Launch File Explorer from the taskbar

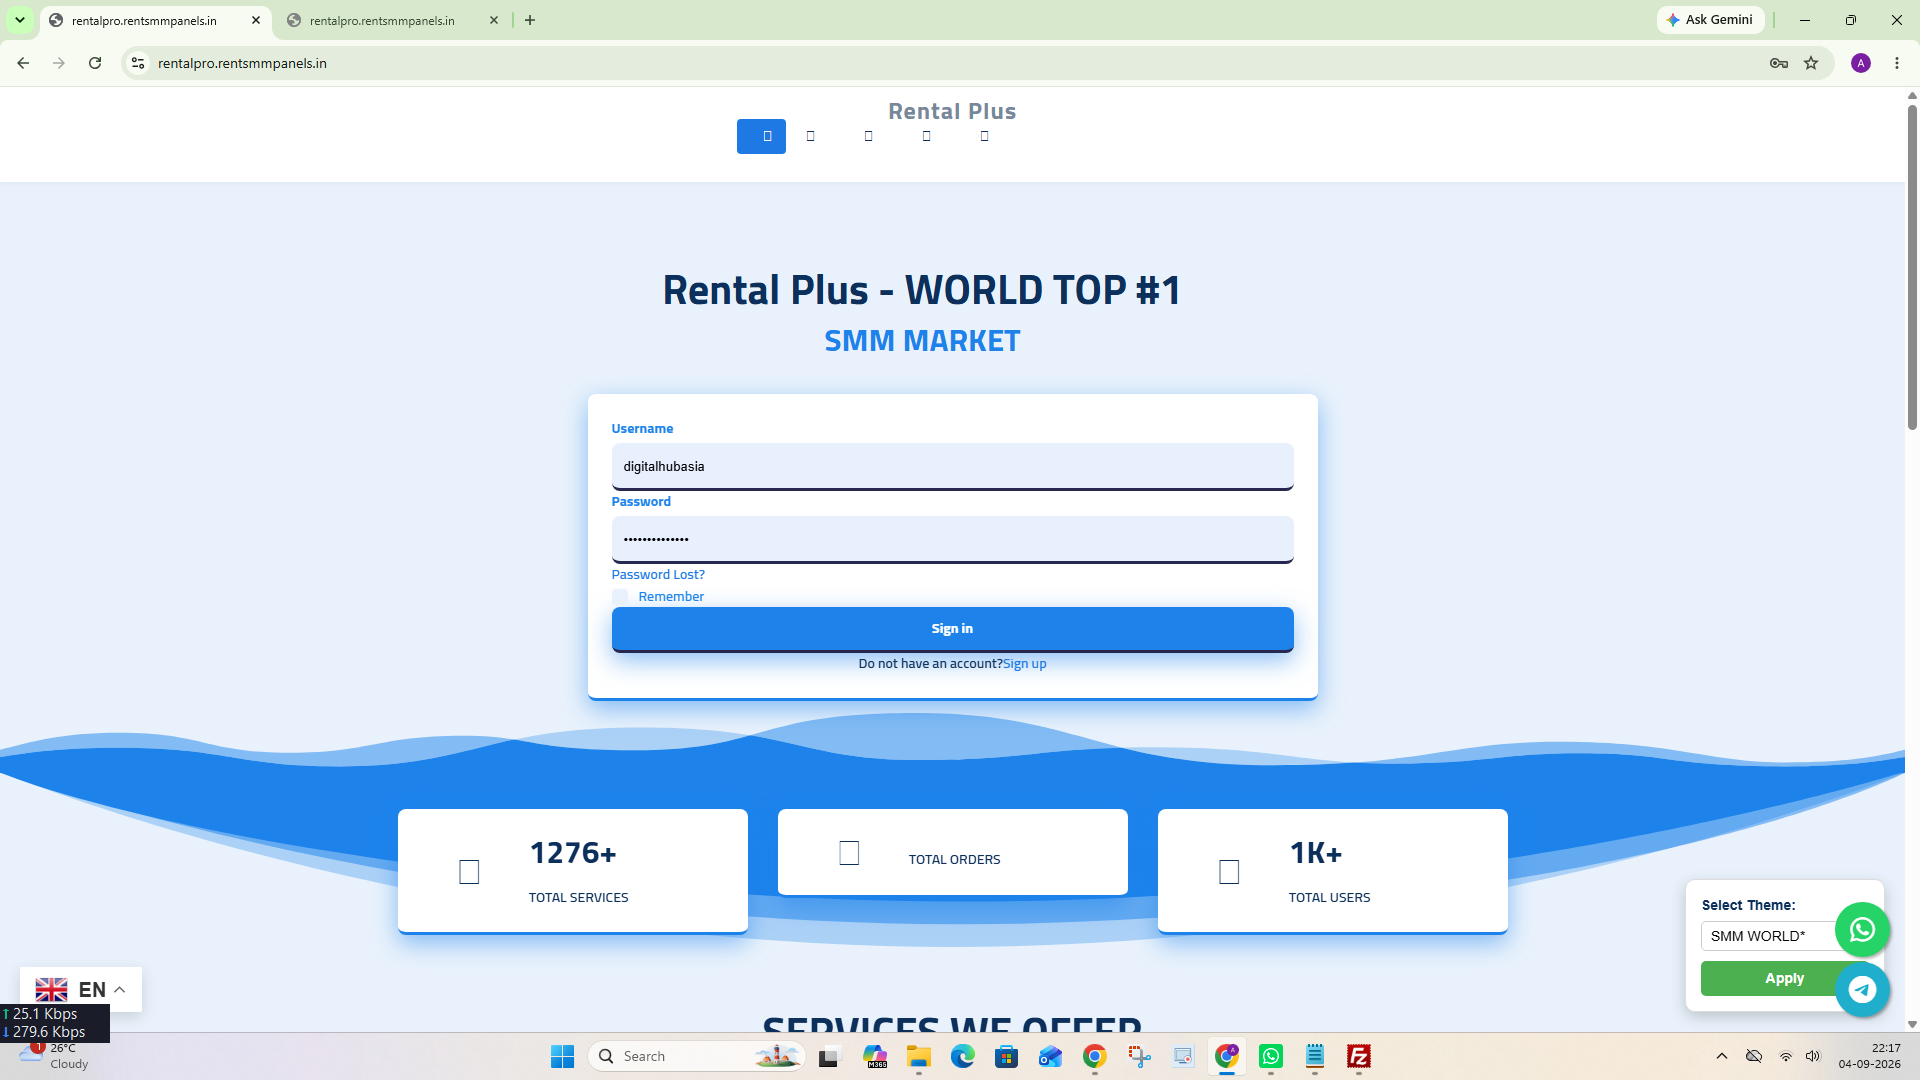click(919, 1056)
